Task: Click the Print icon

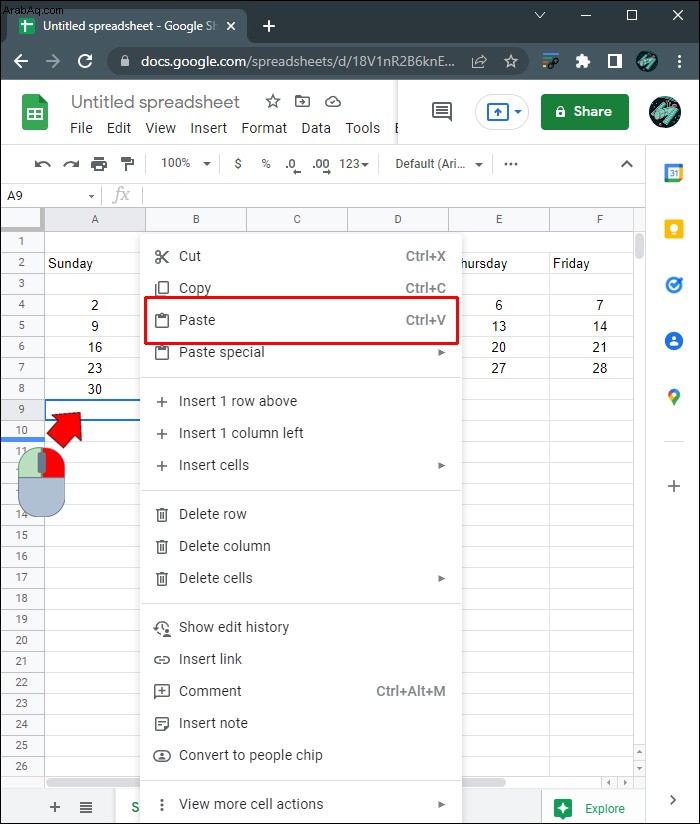Action: 99,164
